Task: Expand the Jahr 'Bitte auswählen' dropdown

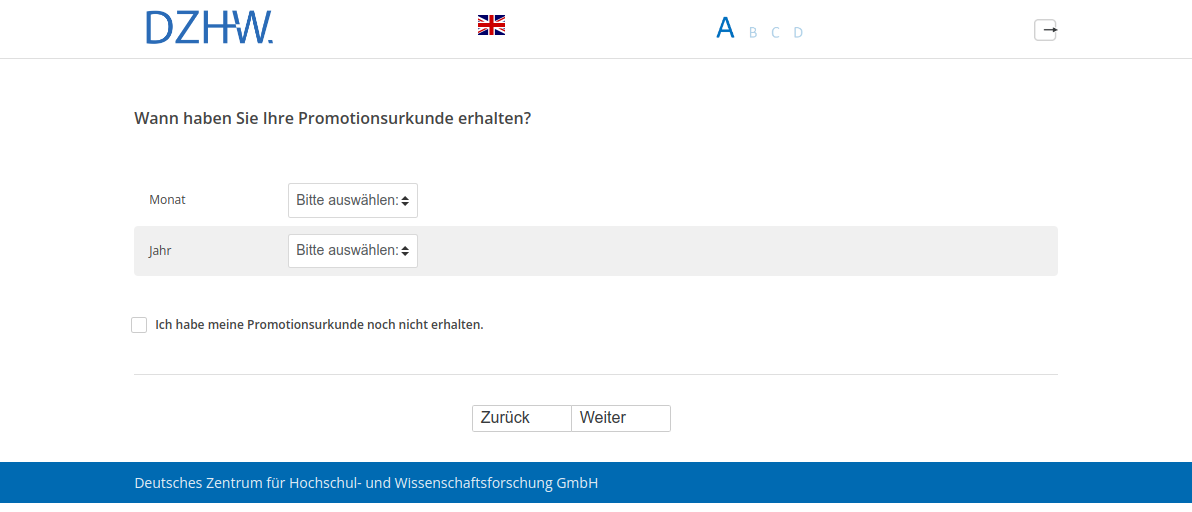Action: point(347,251)
